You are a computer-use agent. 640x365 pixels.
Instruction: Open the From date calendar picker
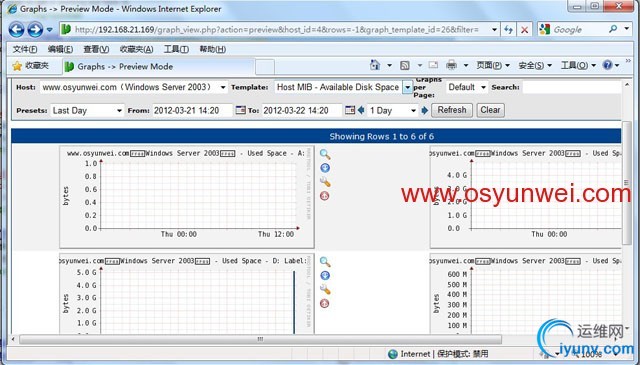pos(241,110)
